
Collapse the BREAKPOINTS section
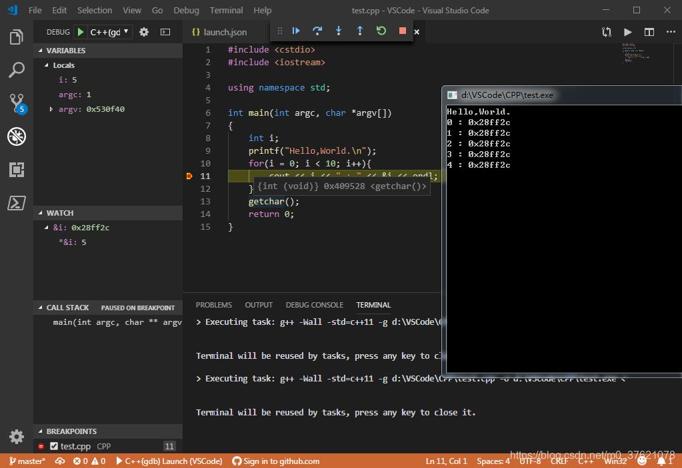(108, 431)
